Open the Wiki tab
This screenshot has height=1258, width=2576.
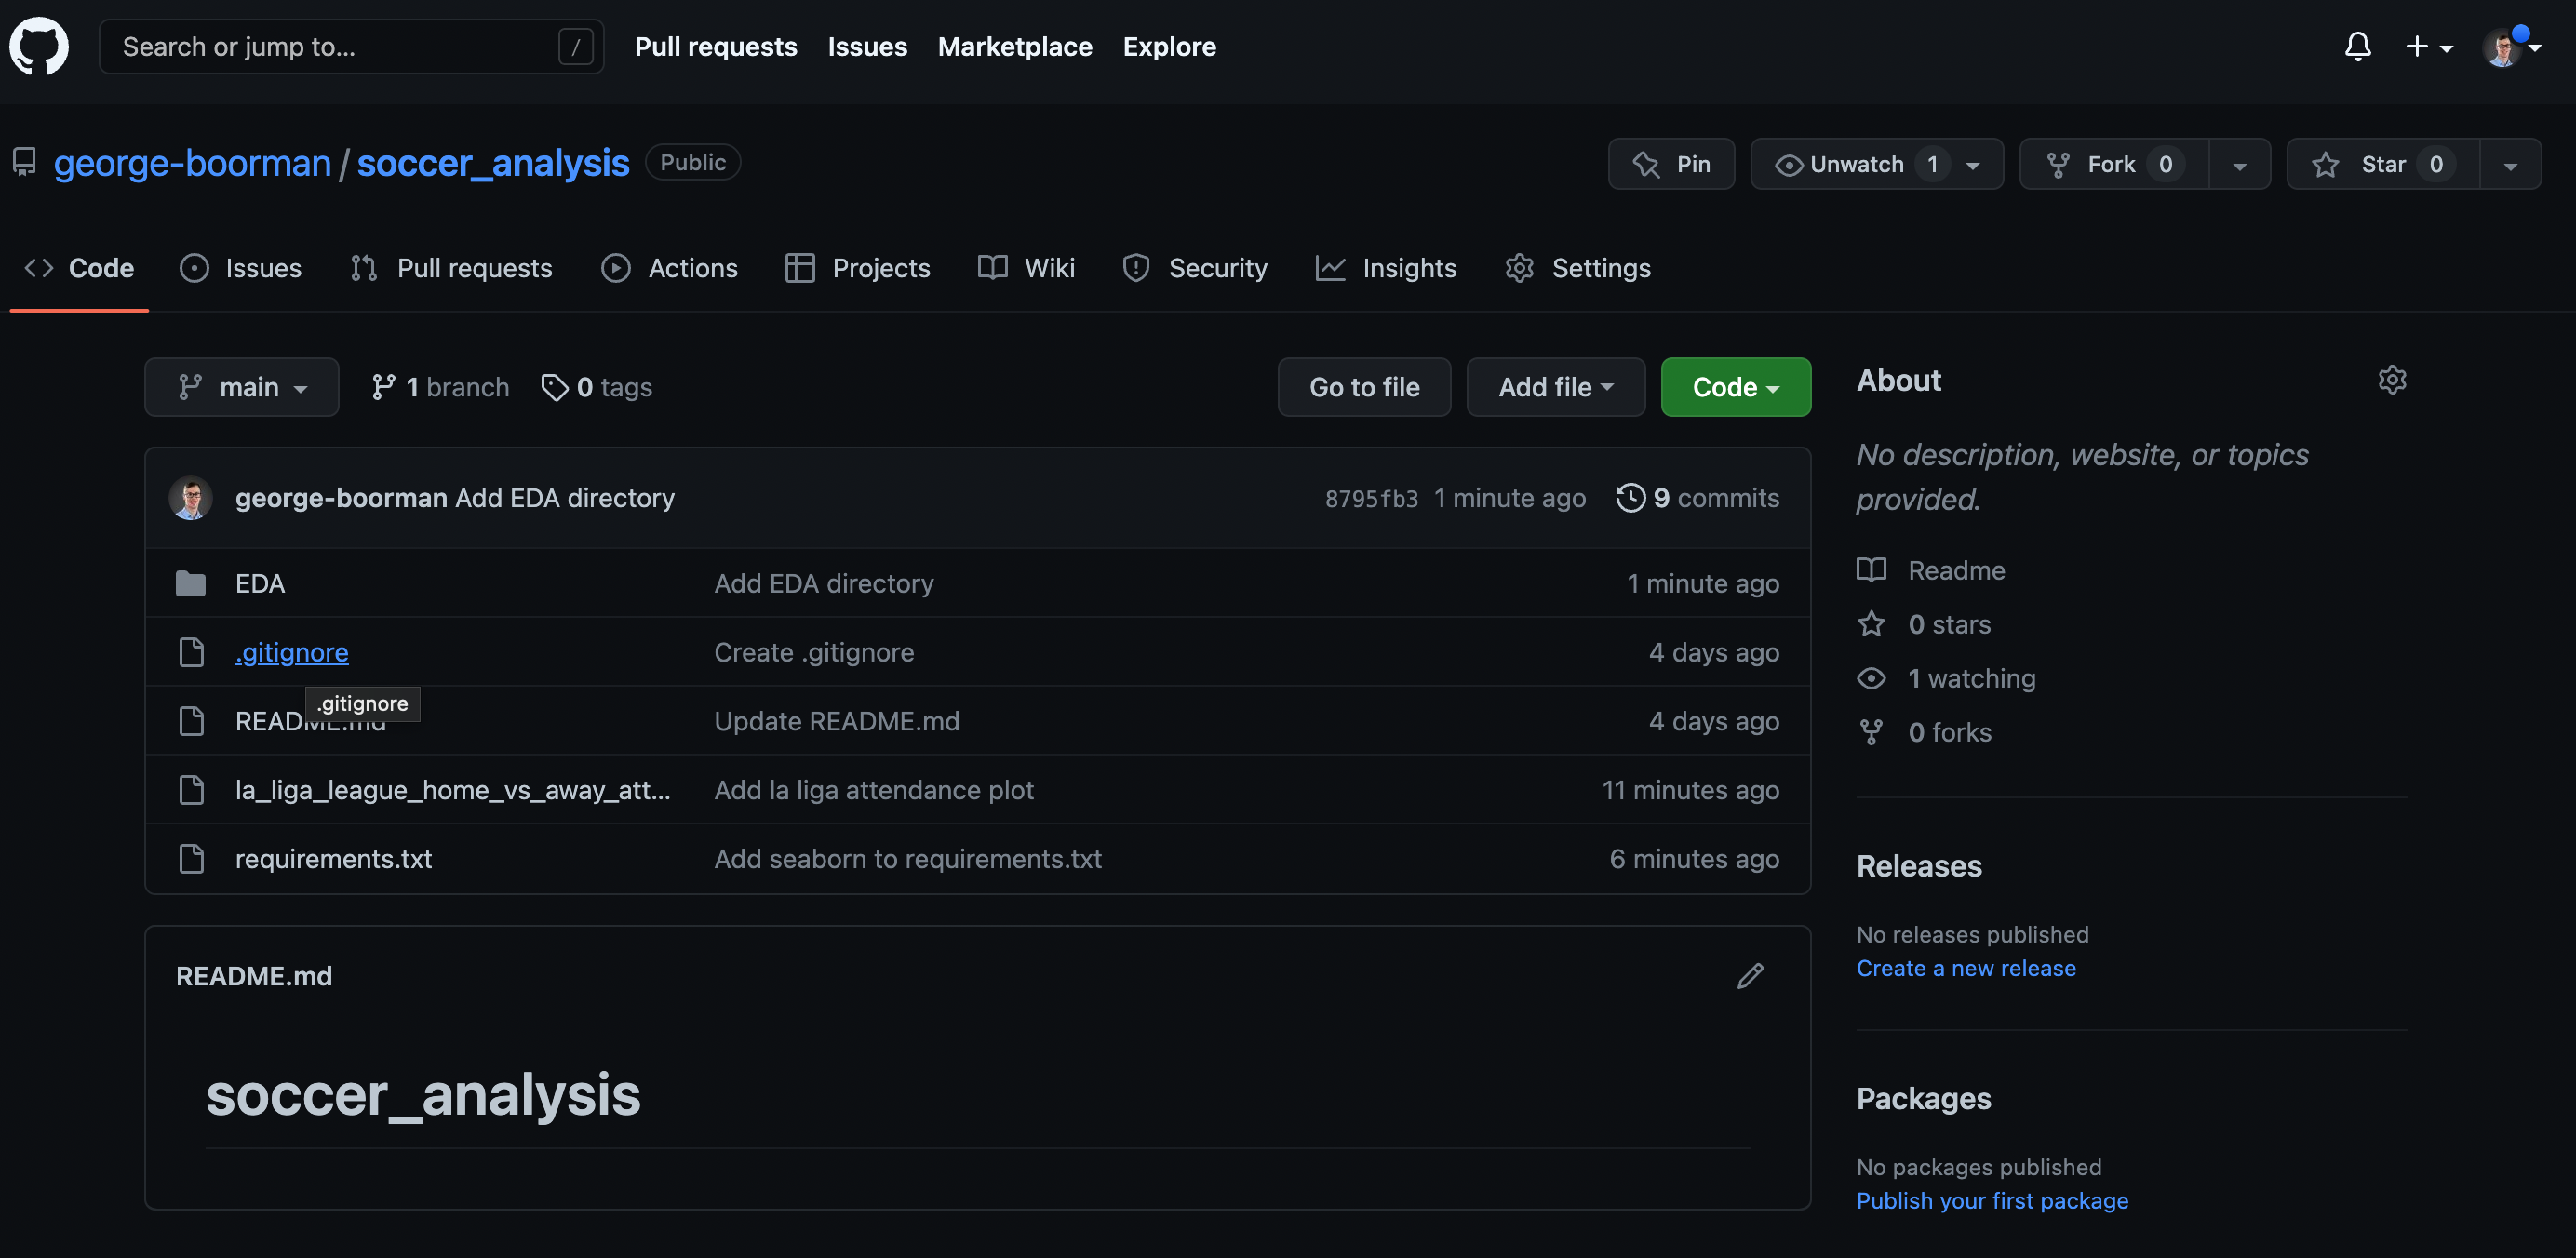coord(1026,268)
